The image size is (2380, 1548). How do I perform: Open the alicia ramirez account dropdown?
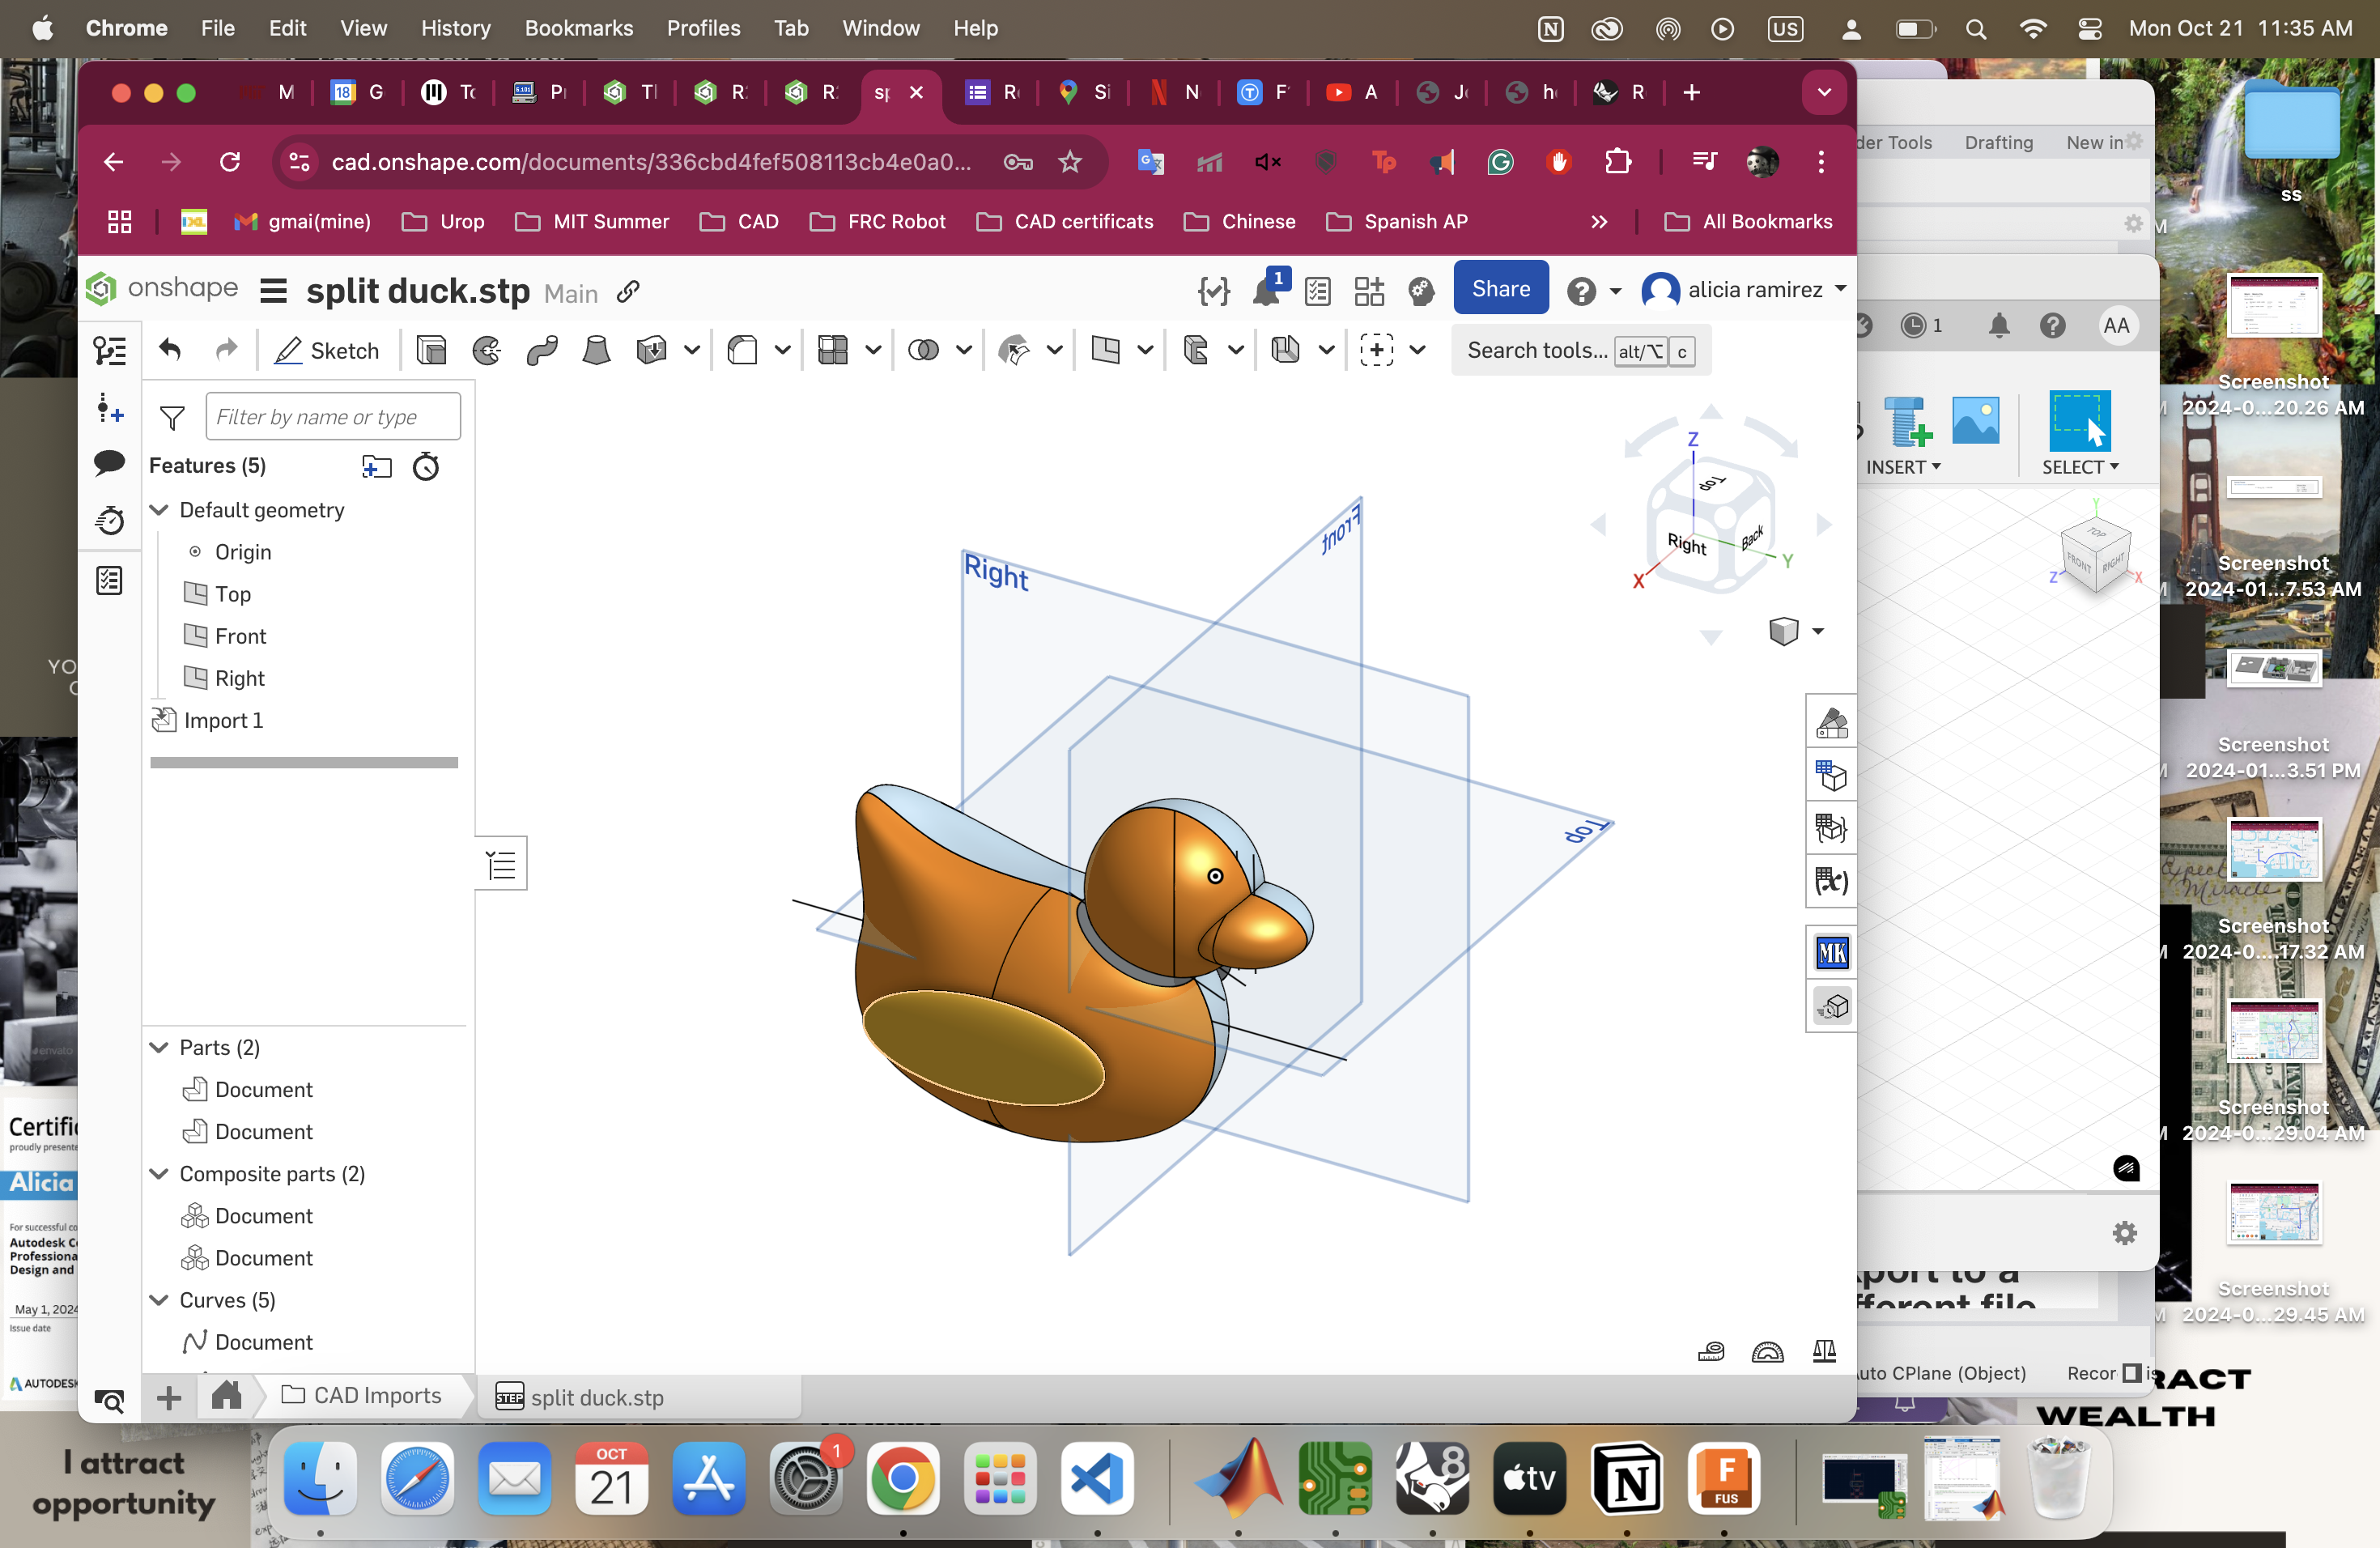point(1744,289)
